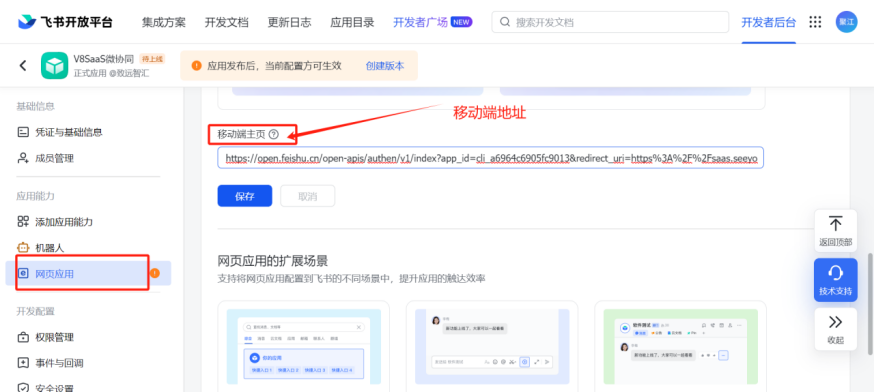The width and height of the screenshot is (874, 392).
Task: Go back using the left chevron arrow
Action: point(23,65)
